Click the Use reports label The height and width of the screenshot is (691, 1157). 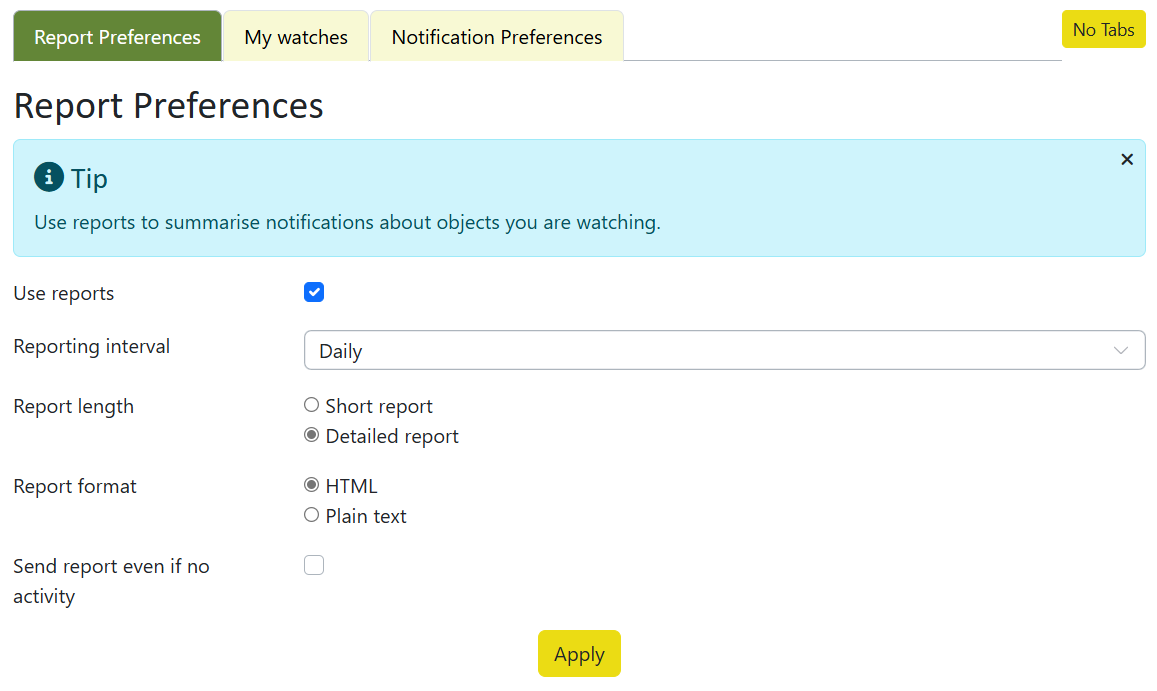coord(63,294)
